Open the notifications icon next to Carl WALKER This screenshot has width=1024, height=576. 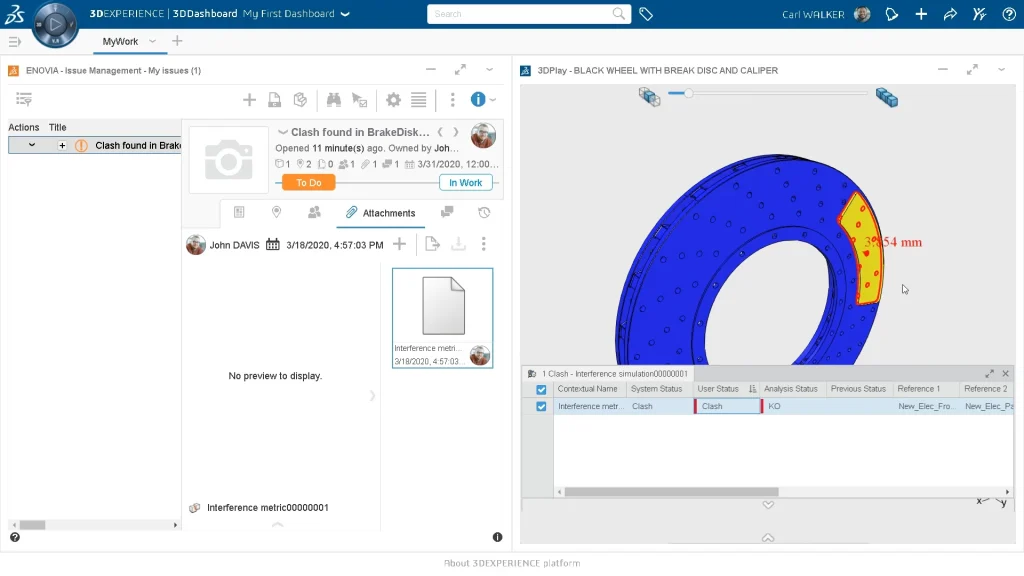click(x=892, y=14)
